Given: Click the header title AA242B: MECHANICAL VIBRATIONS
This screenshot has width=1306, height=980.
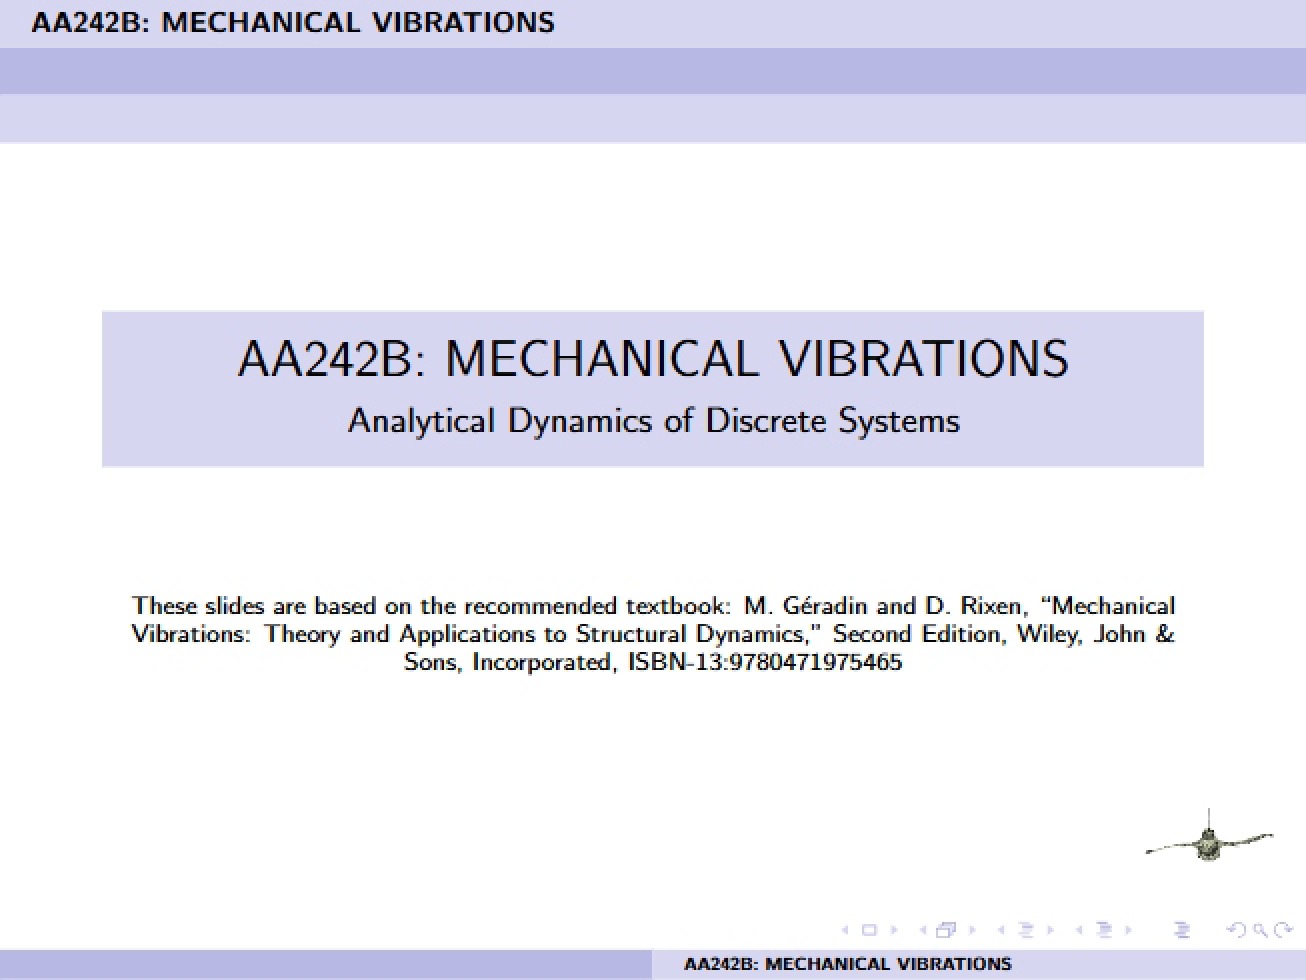Looking at the screenshot, I should (292, 22).
